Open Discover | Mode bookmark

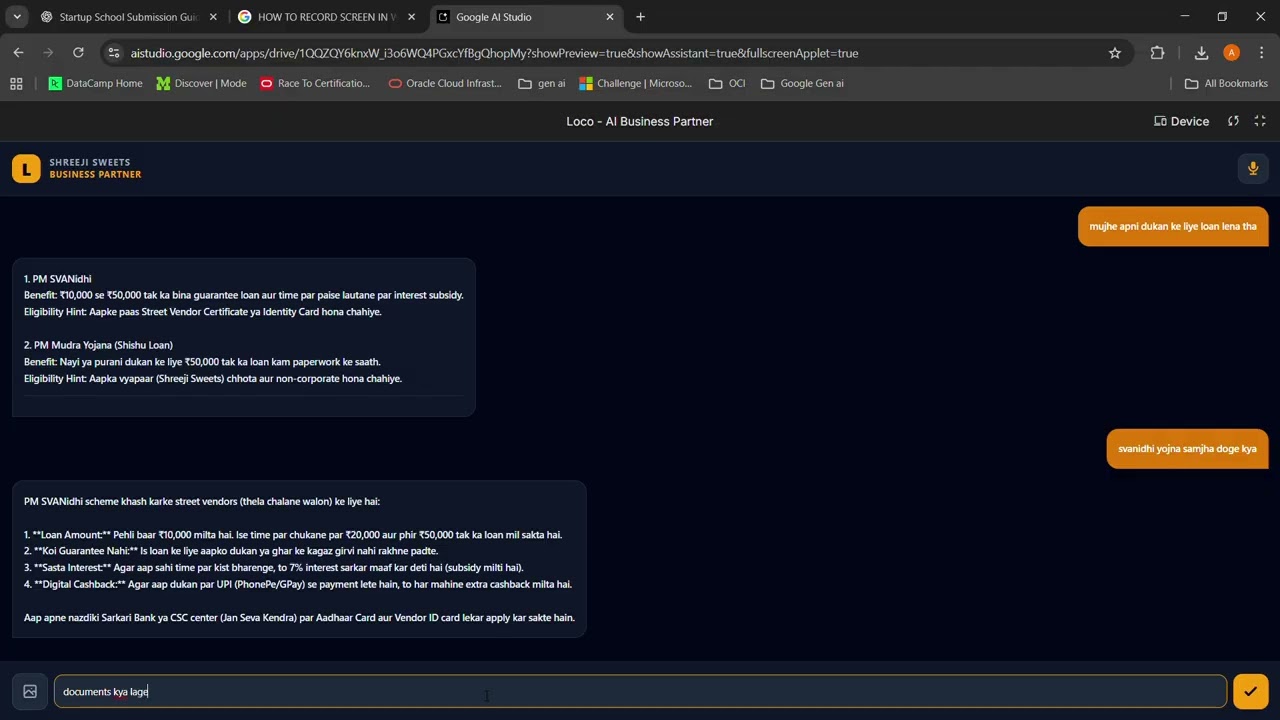click(201, 83)
